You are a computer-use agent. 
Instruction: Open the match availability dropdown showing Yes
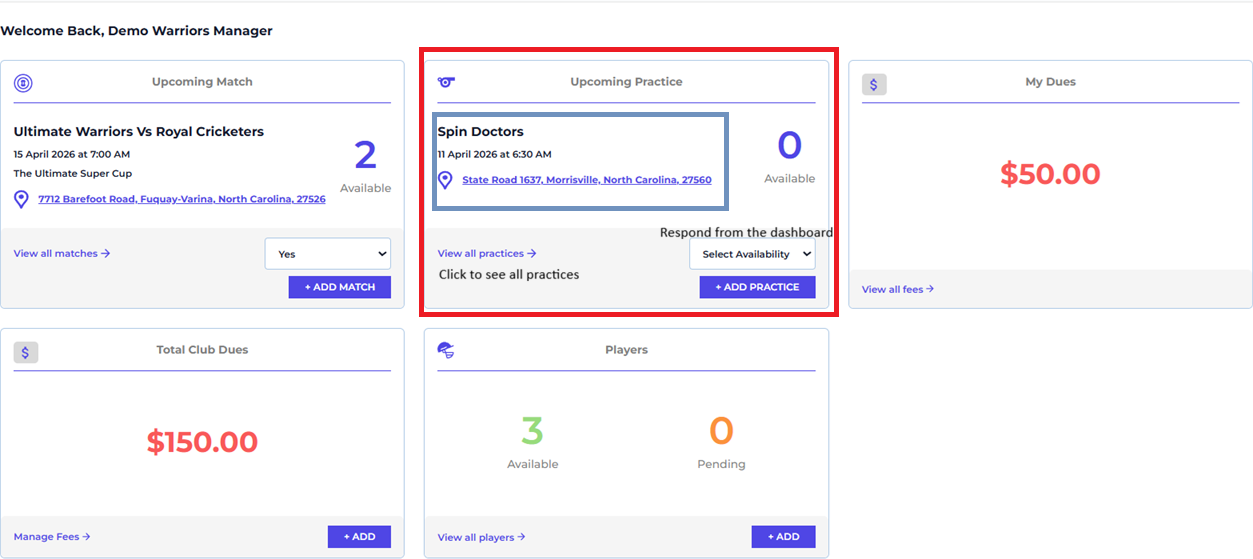[328, 254]
